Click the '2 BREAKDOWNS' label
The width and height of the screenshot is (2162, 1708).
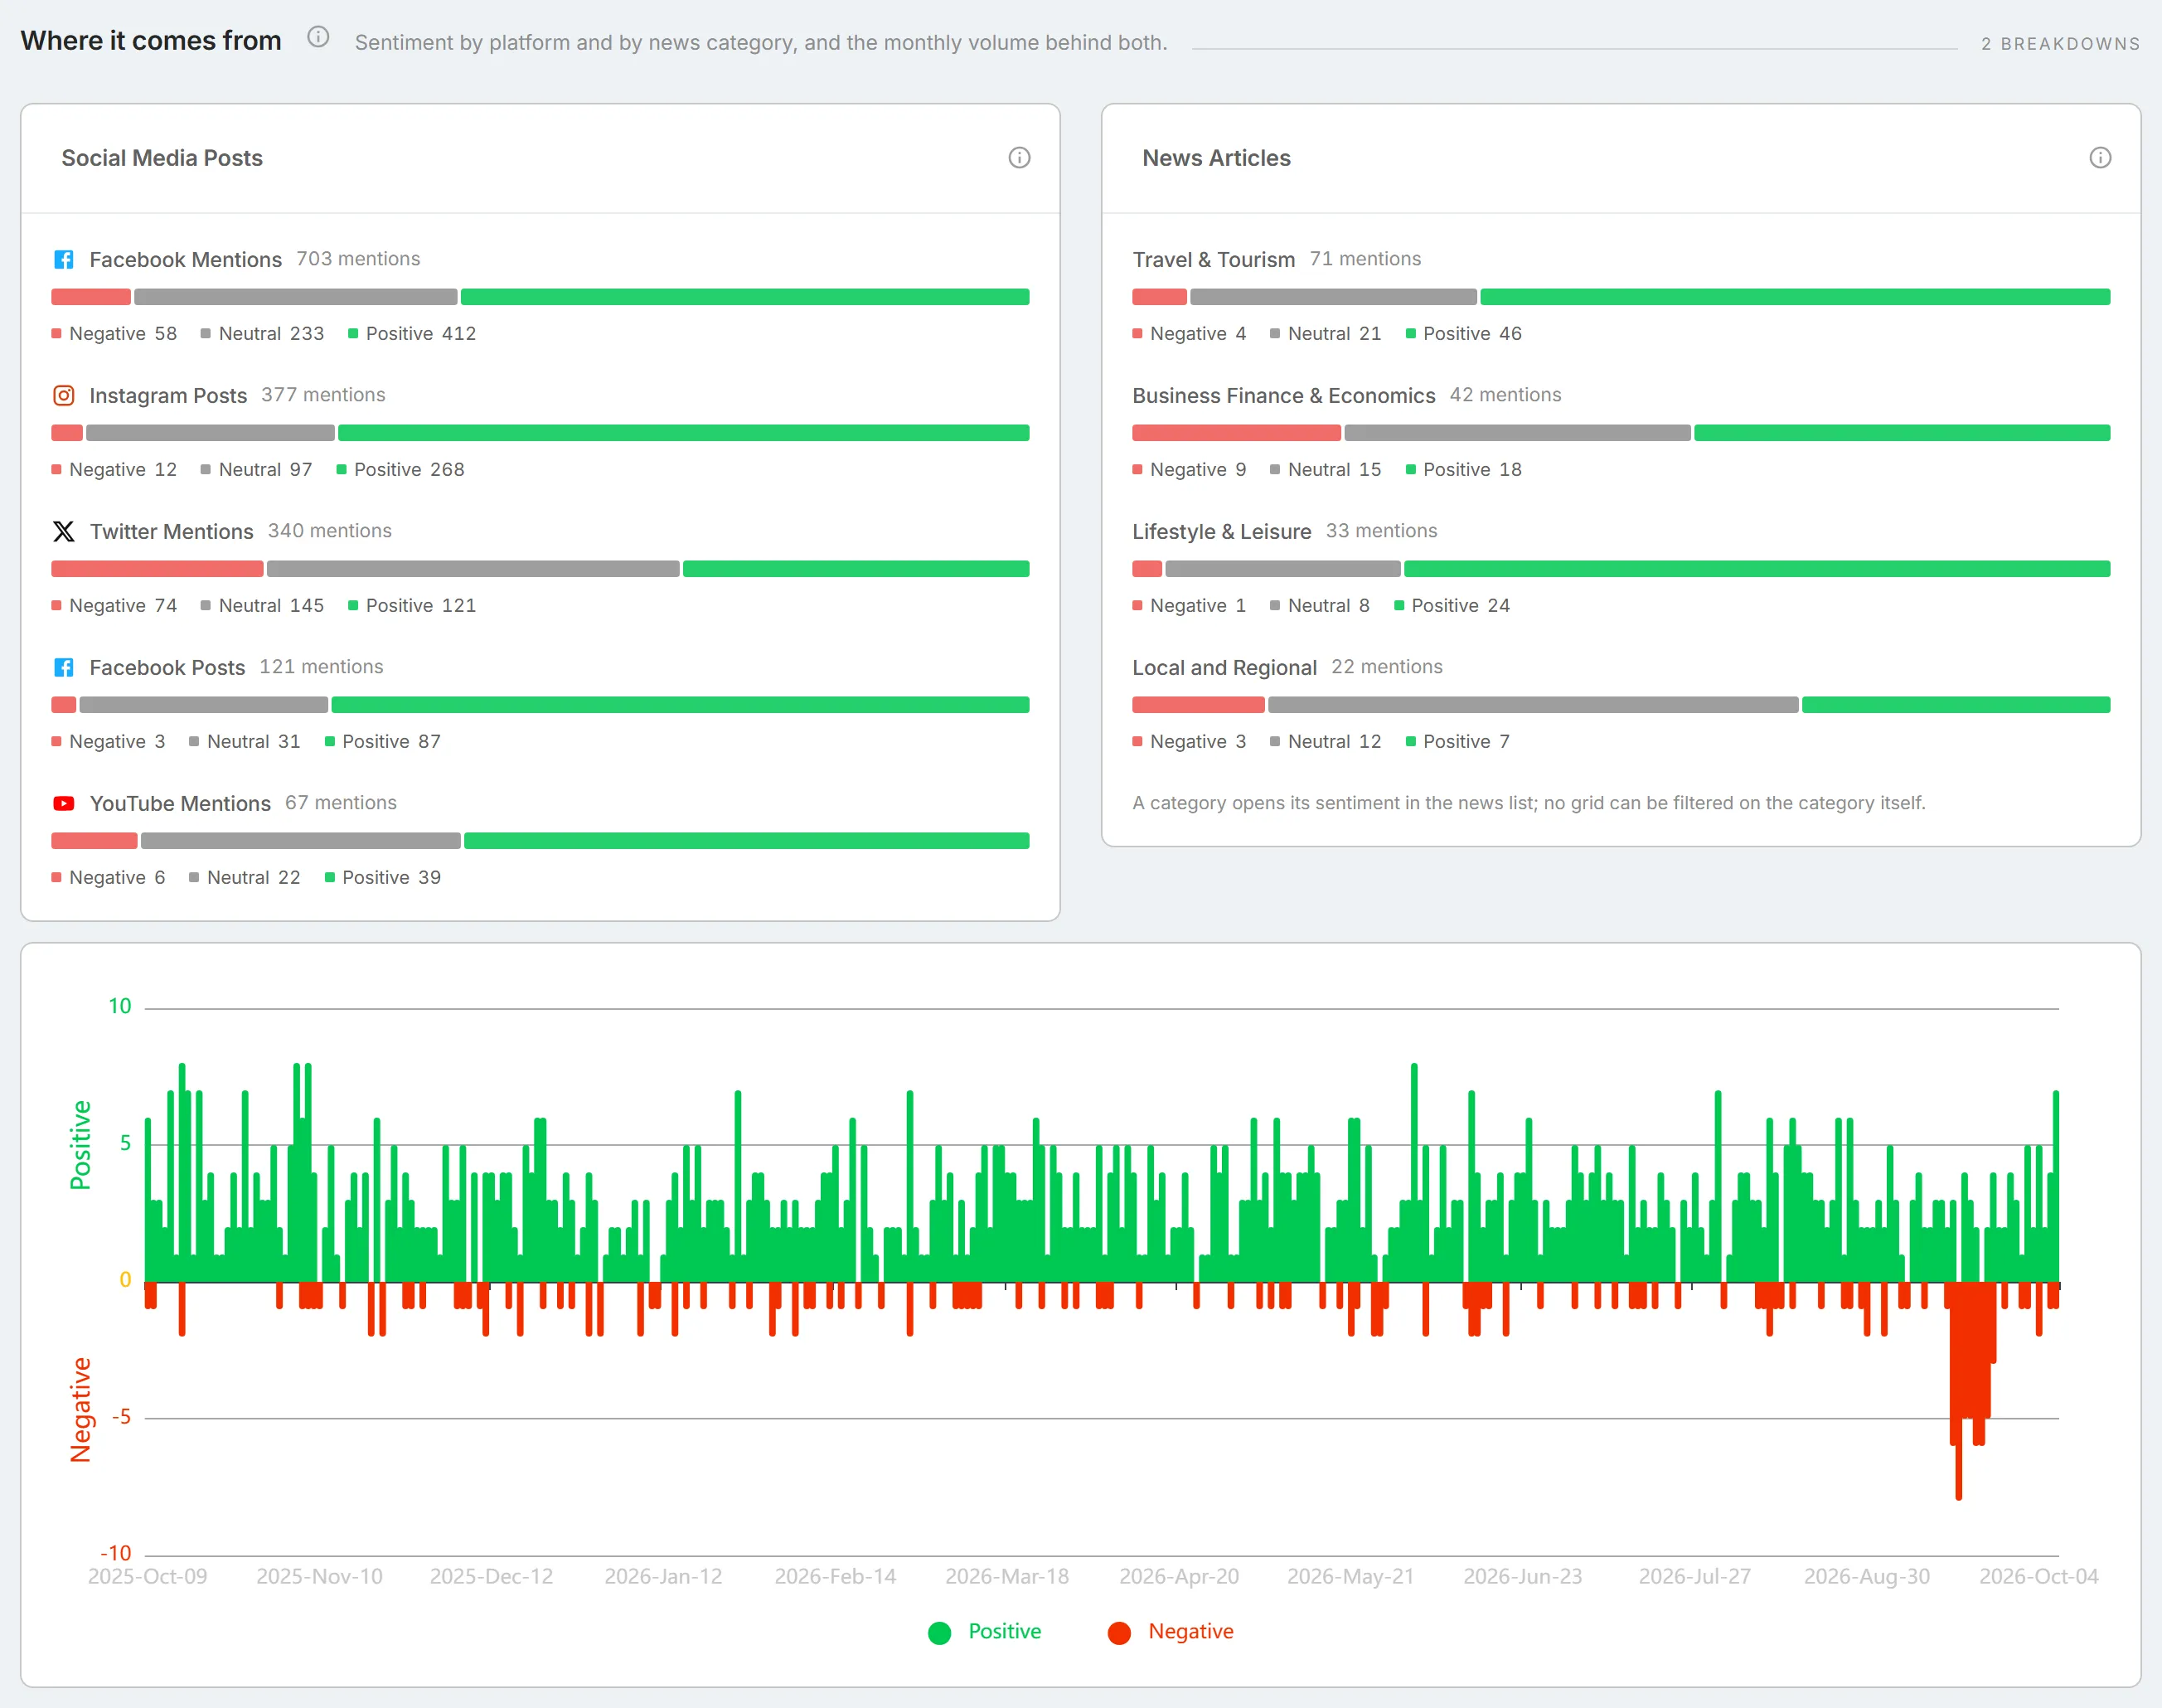click(2061, 44)
